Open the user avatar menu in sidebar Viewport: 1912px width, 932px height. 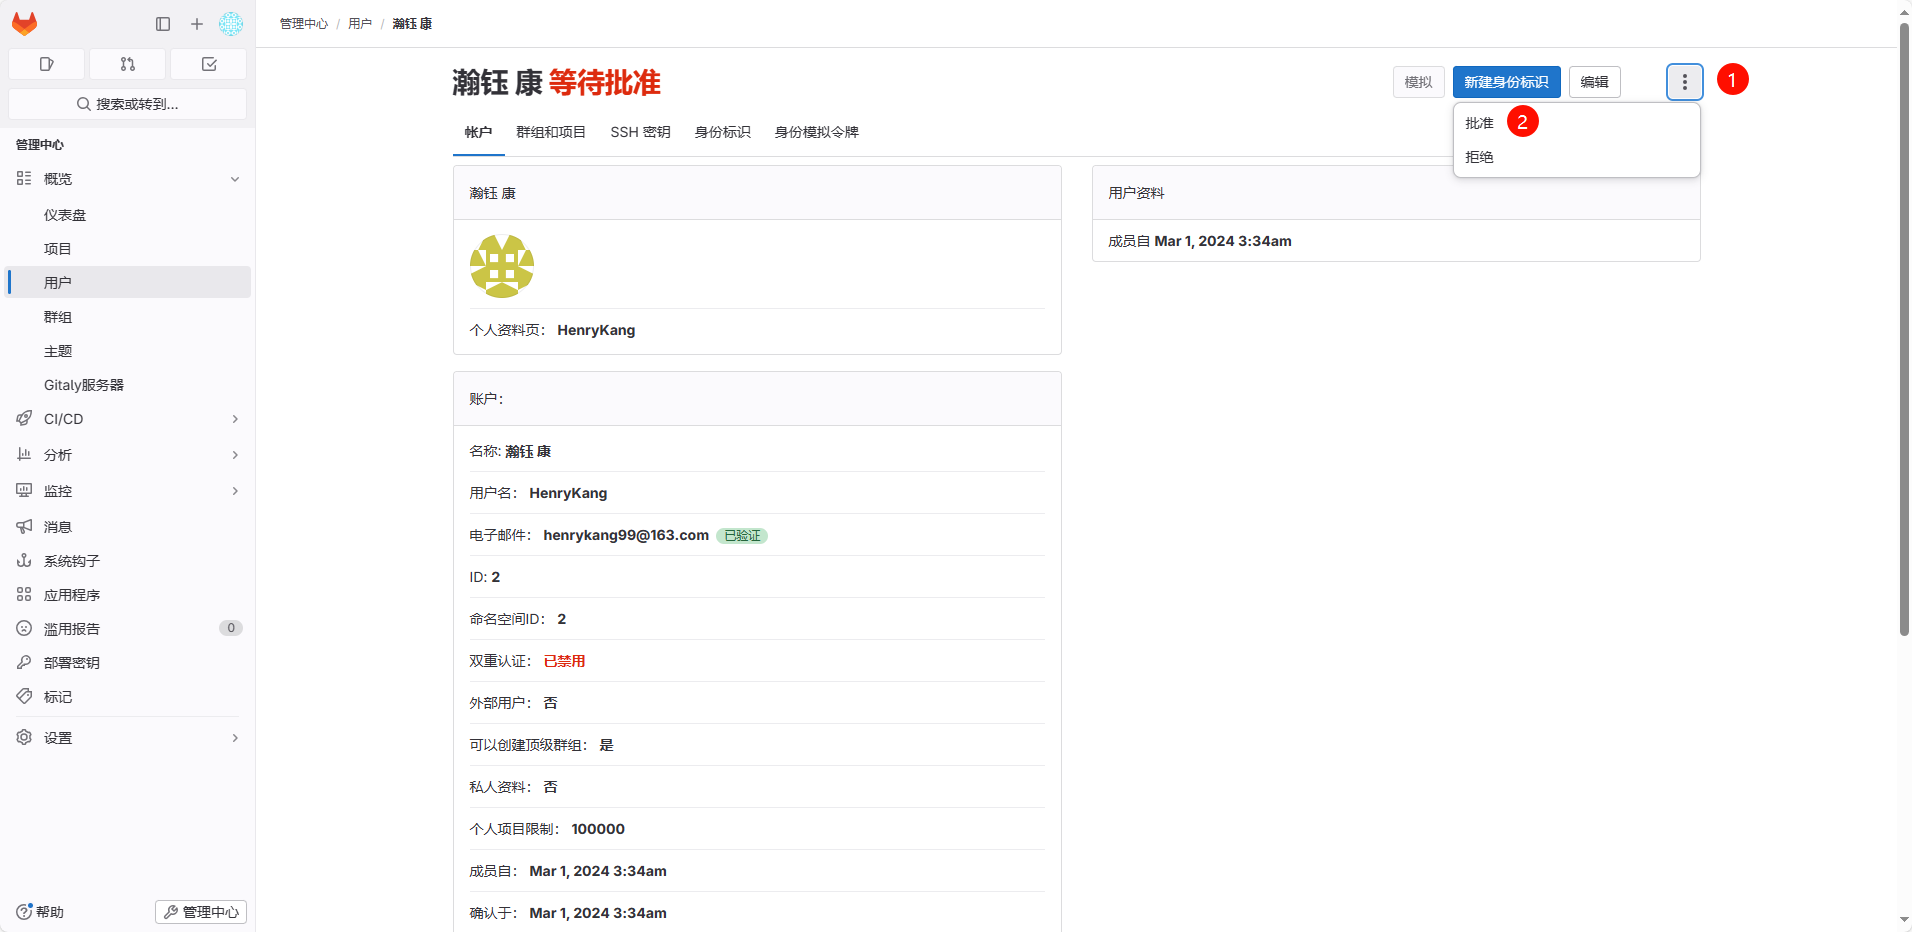coord(231,24)
